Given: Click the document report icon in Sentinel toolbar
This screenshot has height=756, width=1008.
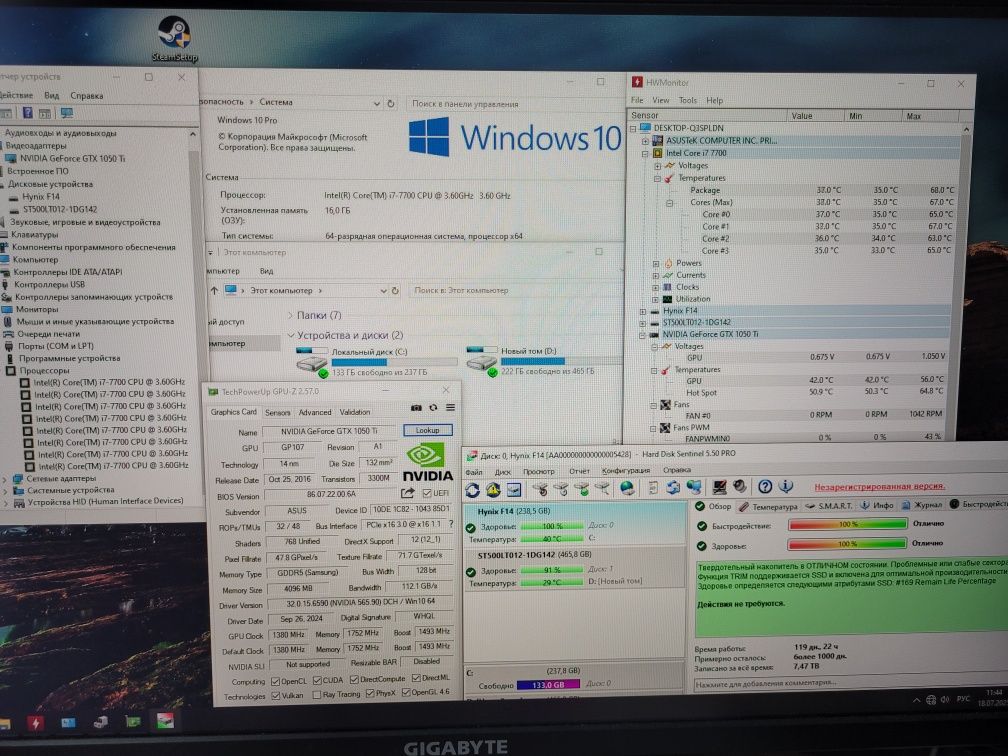Looking at the screenshot, I should pyautogui.click(x=653, y=488).
